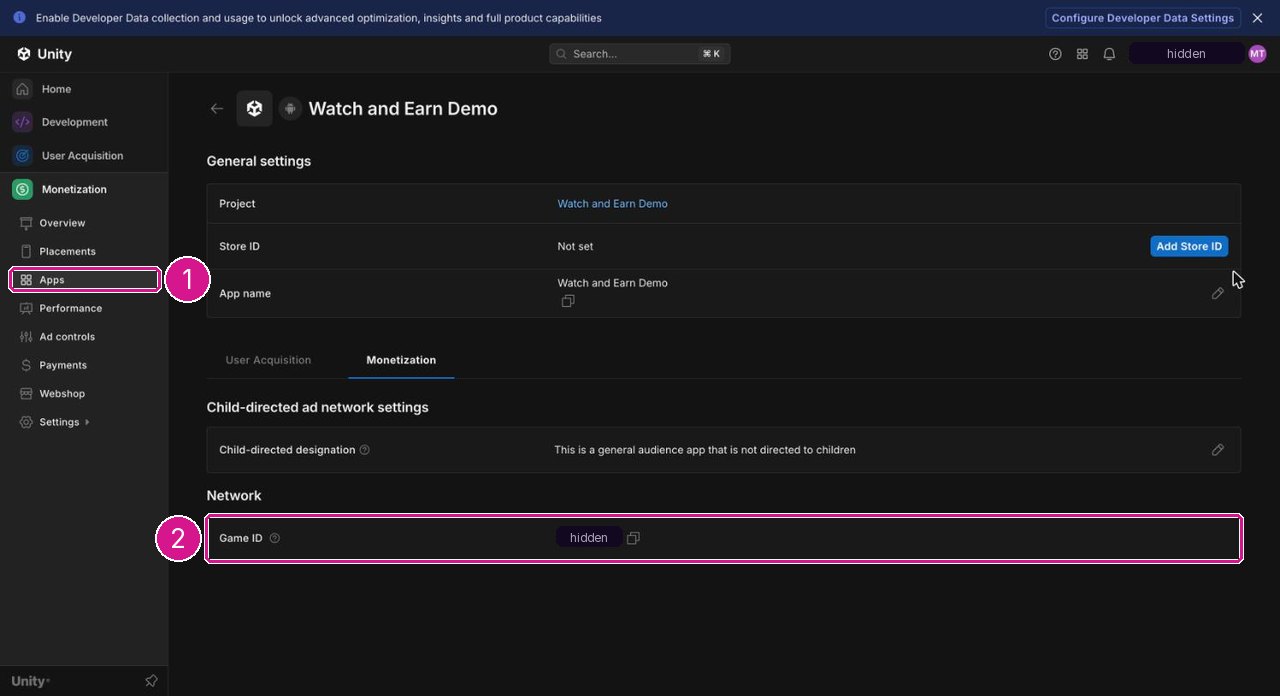Open the apps grid icon in header

(x=1082, y=54)
